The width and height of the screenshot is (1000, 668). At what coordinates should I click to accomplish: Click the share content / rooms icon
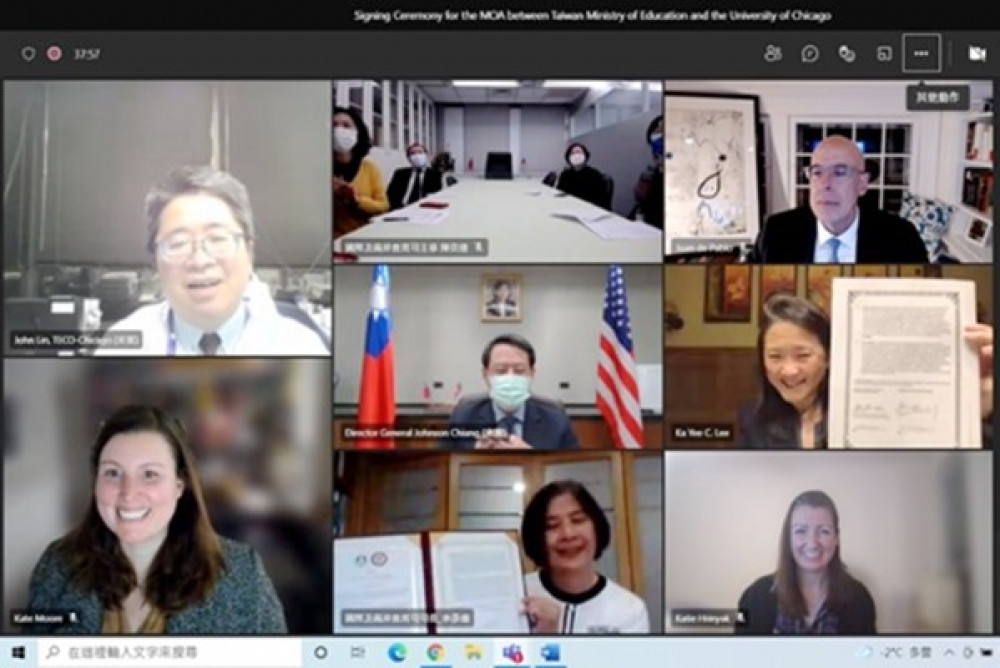click(x=884, y=54)
